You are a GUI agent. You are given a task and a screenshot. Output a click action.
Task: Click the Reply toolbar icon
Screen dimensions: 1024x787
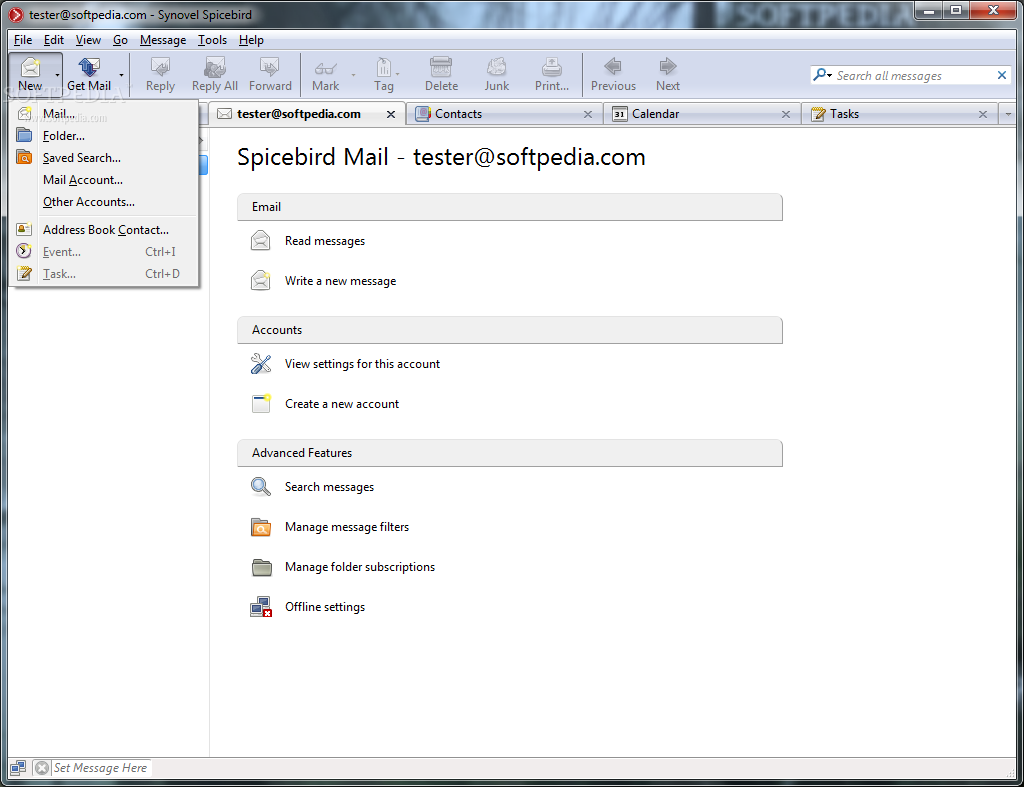tap(160, 67)
